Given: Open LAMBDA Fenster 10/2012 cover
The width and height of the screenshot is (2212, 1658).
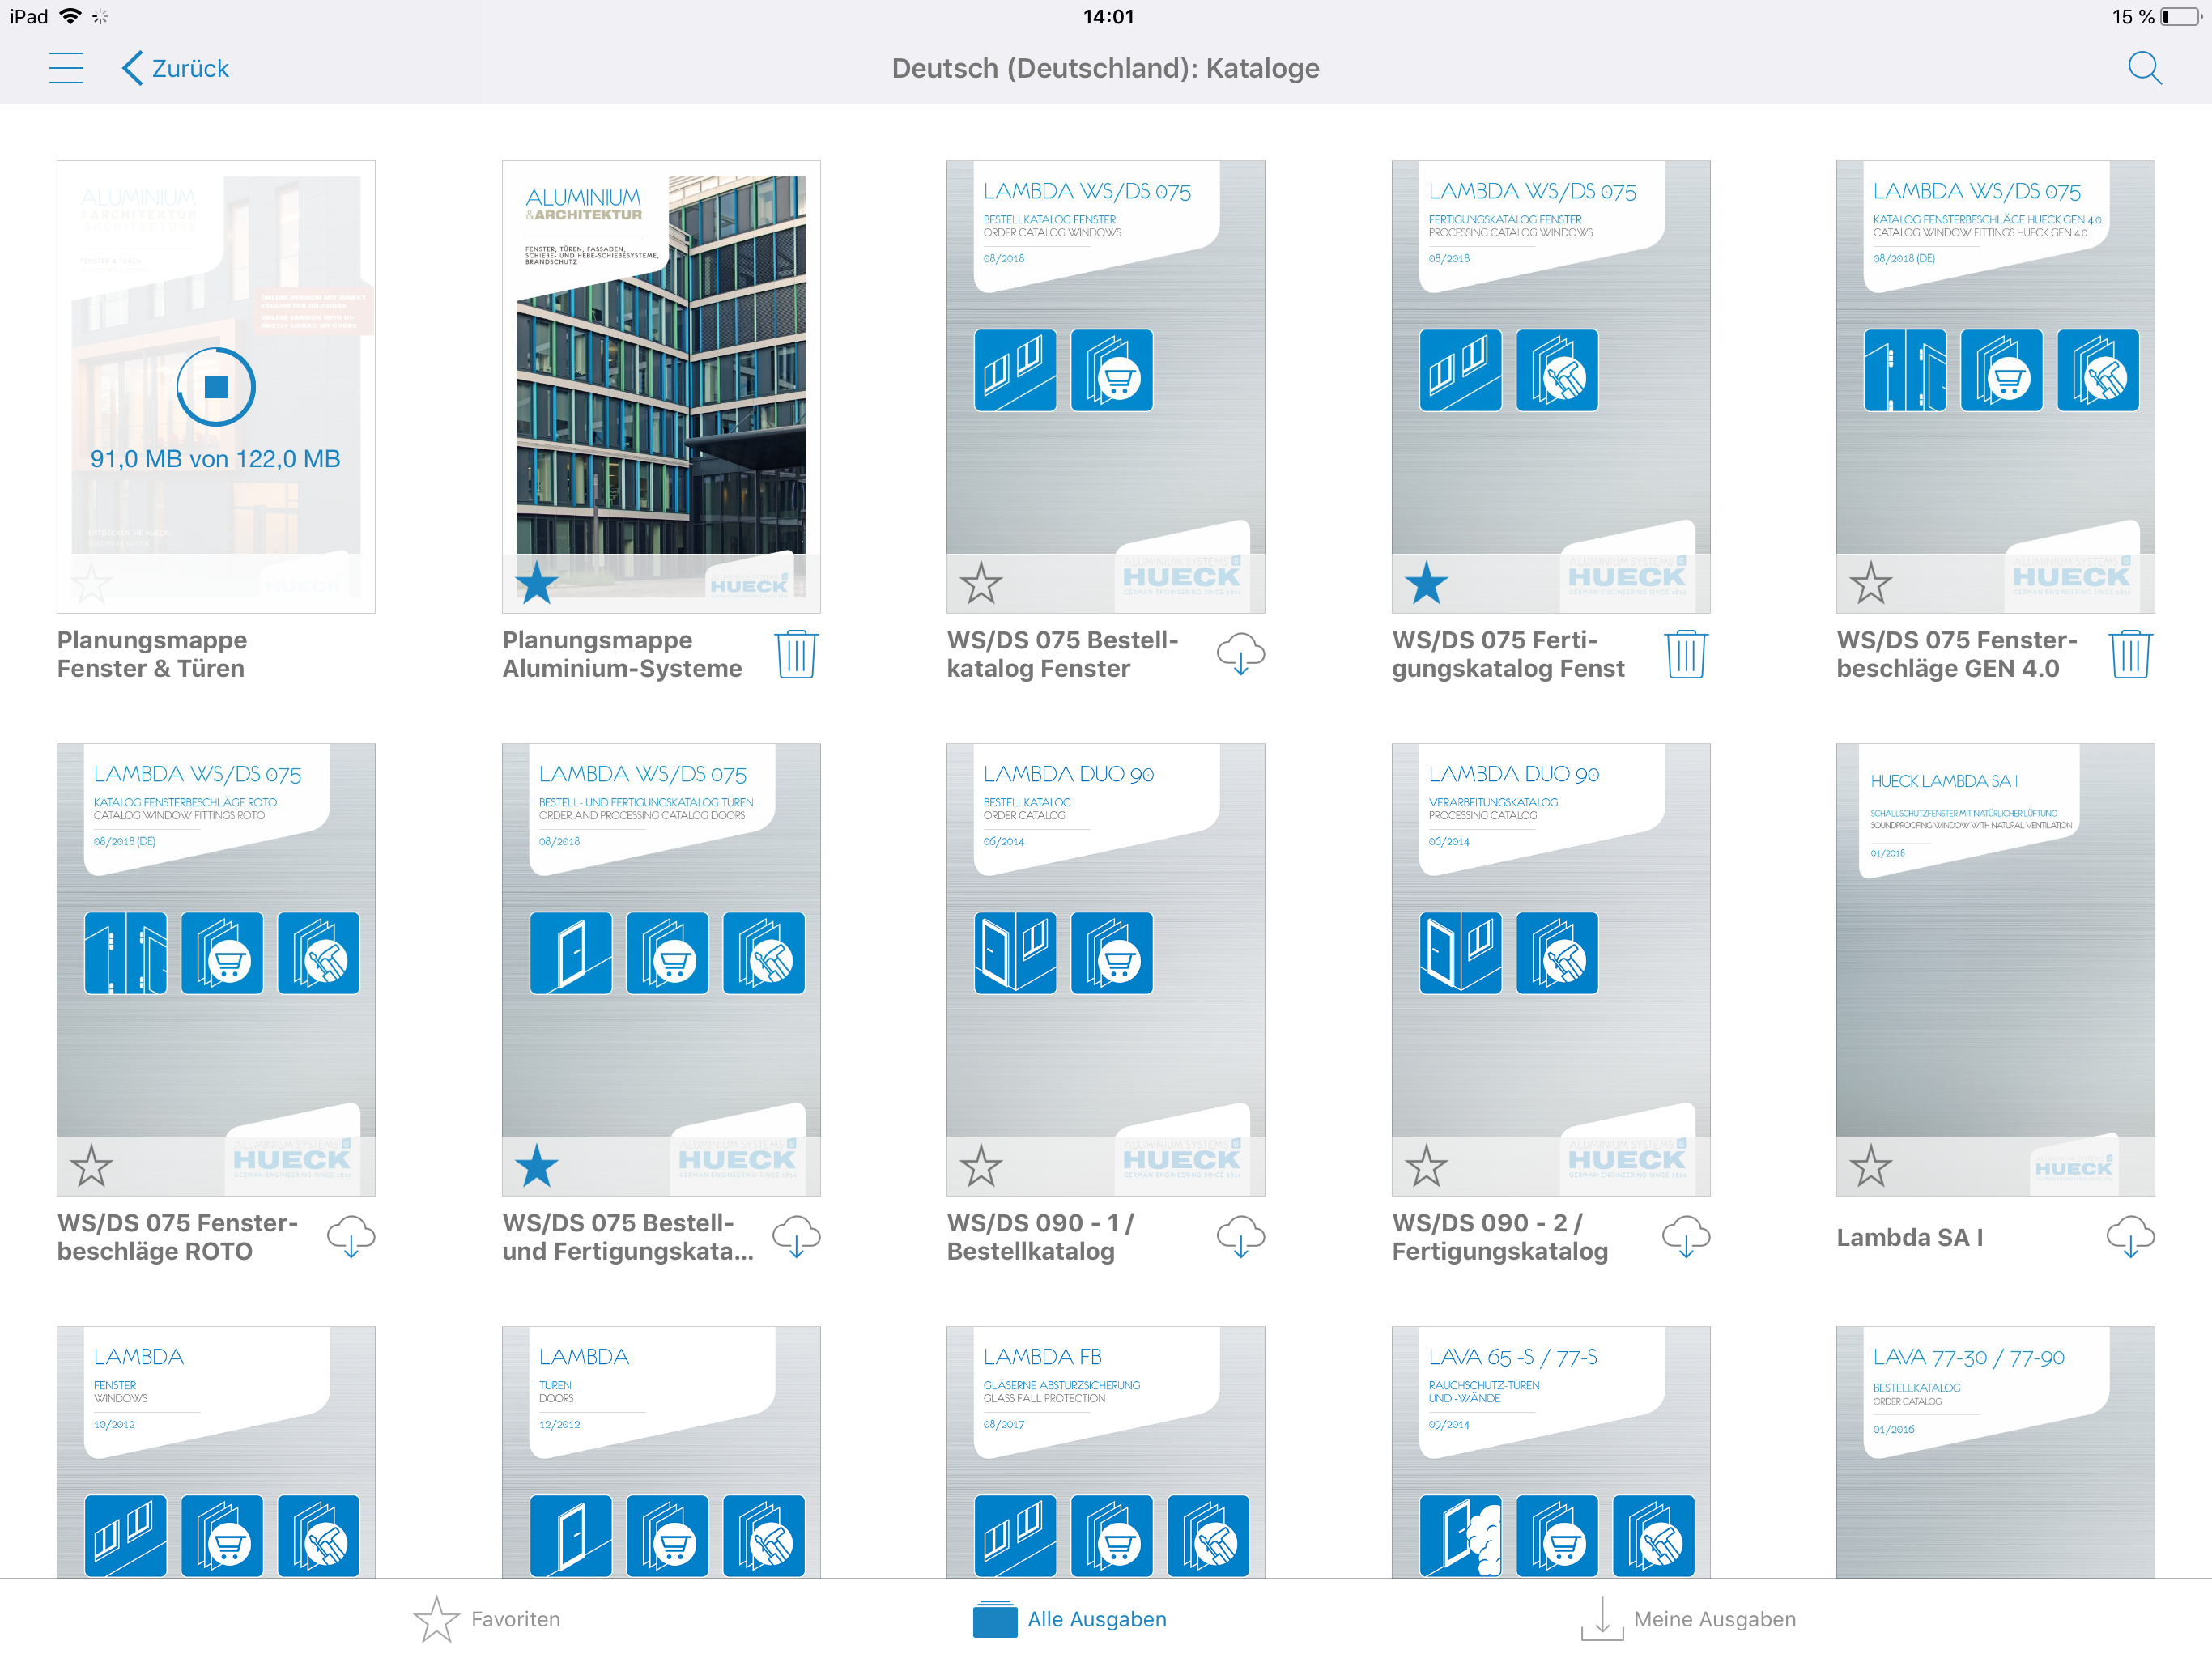Looking at the screenshot, I should click(x=216, y=1452).
